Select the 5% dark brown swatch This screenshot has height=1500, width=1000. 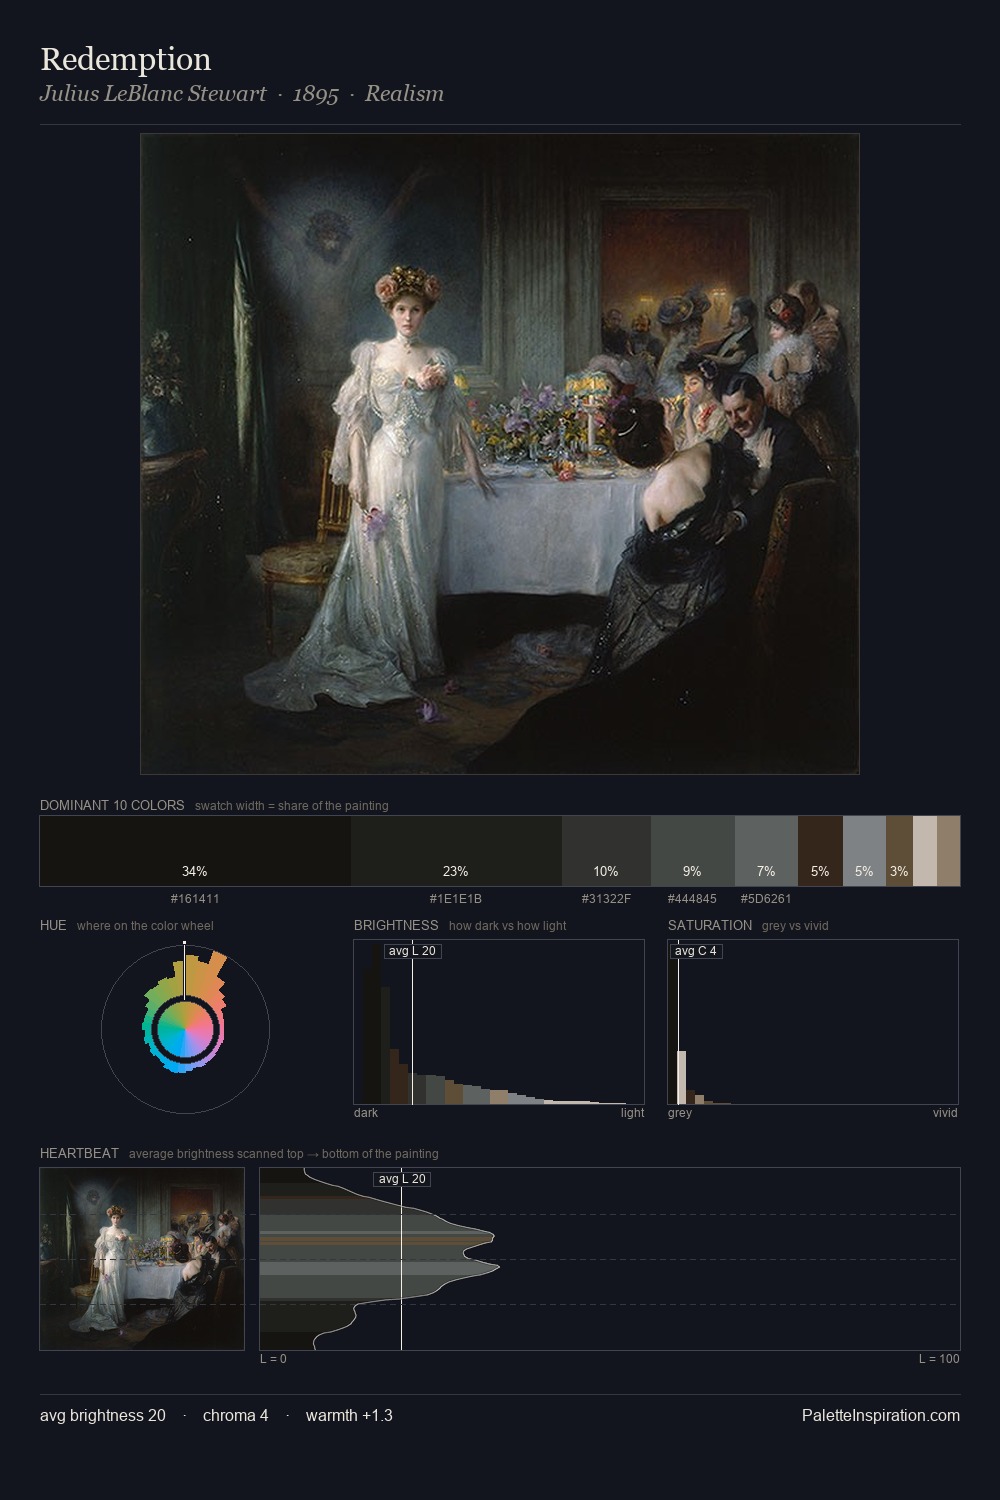click(x=820, y=851)
